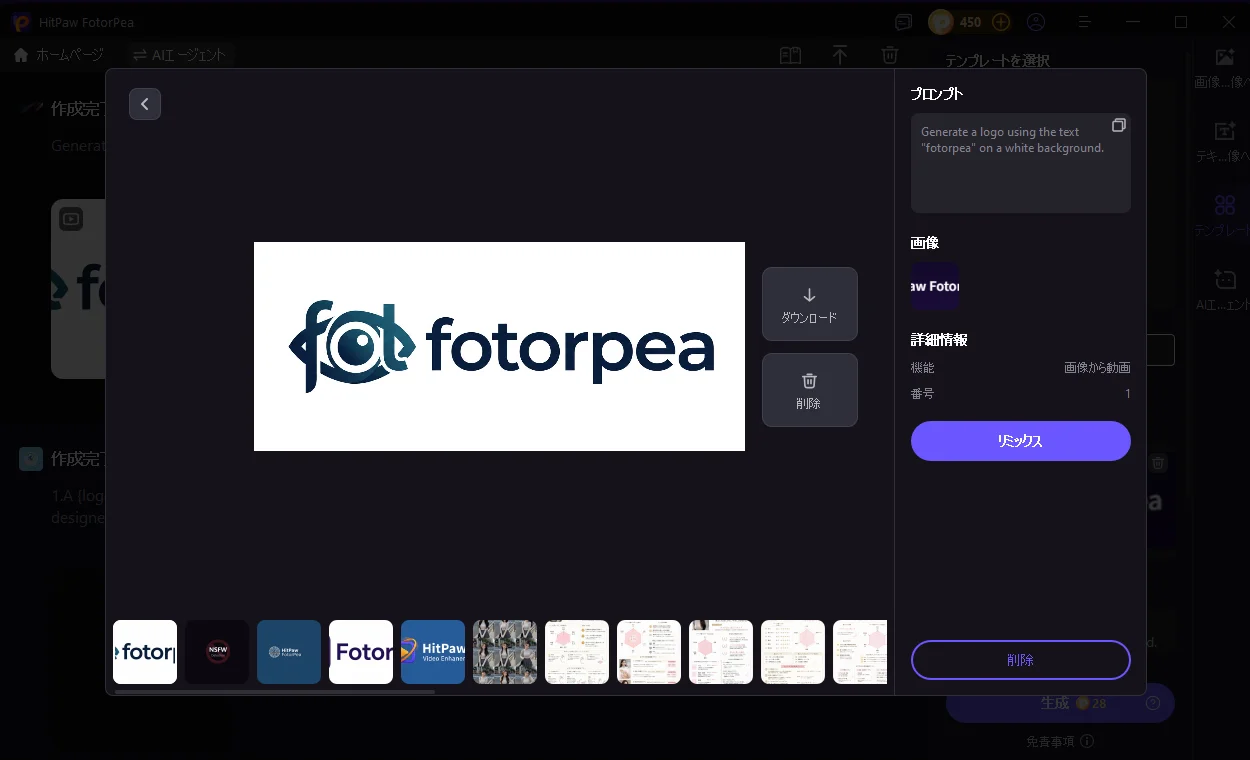Select the HitPaw Video Enhancer thumbnail
1250x760 pixels.
click(433, 652)
